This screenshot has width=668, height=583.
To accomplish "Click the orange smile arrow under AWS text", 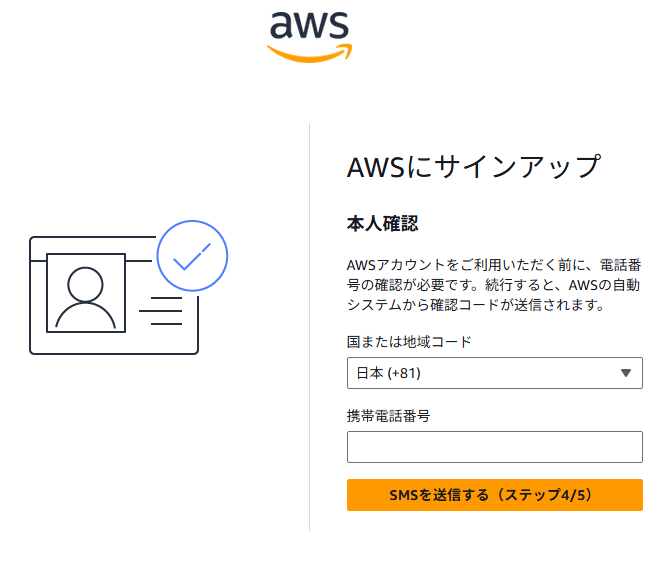I will pos(309,54).
